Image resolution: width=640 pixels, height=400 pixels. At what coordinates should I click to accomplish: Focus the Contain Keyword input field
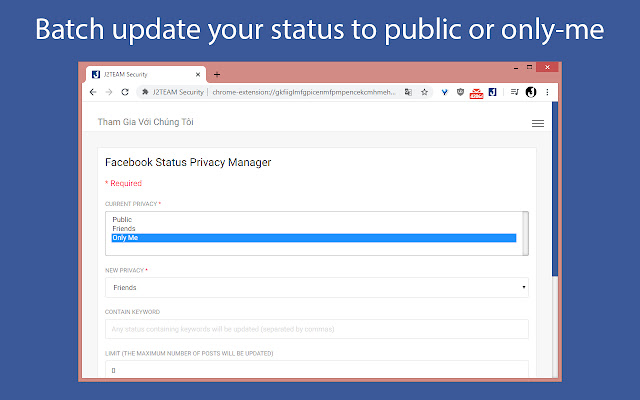click(316, 329)
